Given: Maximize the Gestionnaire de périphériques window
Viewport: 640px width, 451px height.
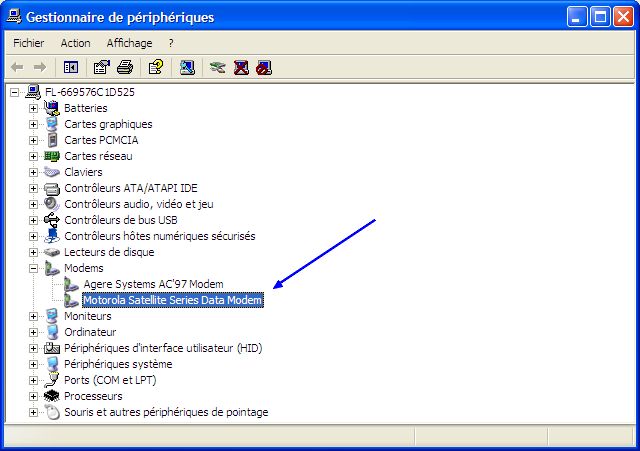Looking at the screenshot, I should click(600, 17).
